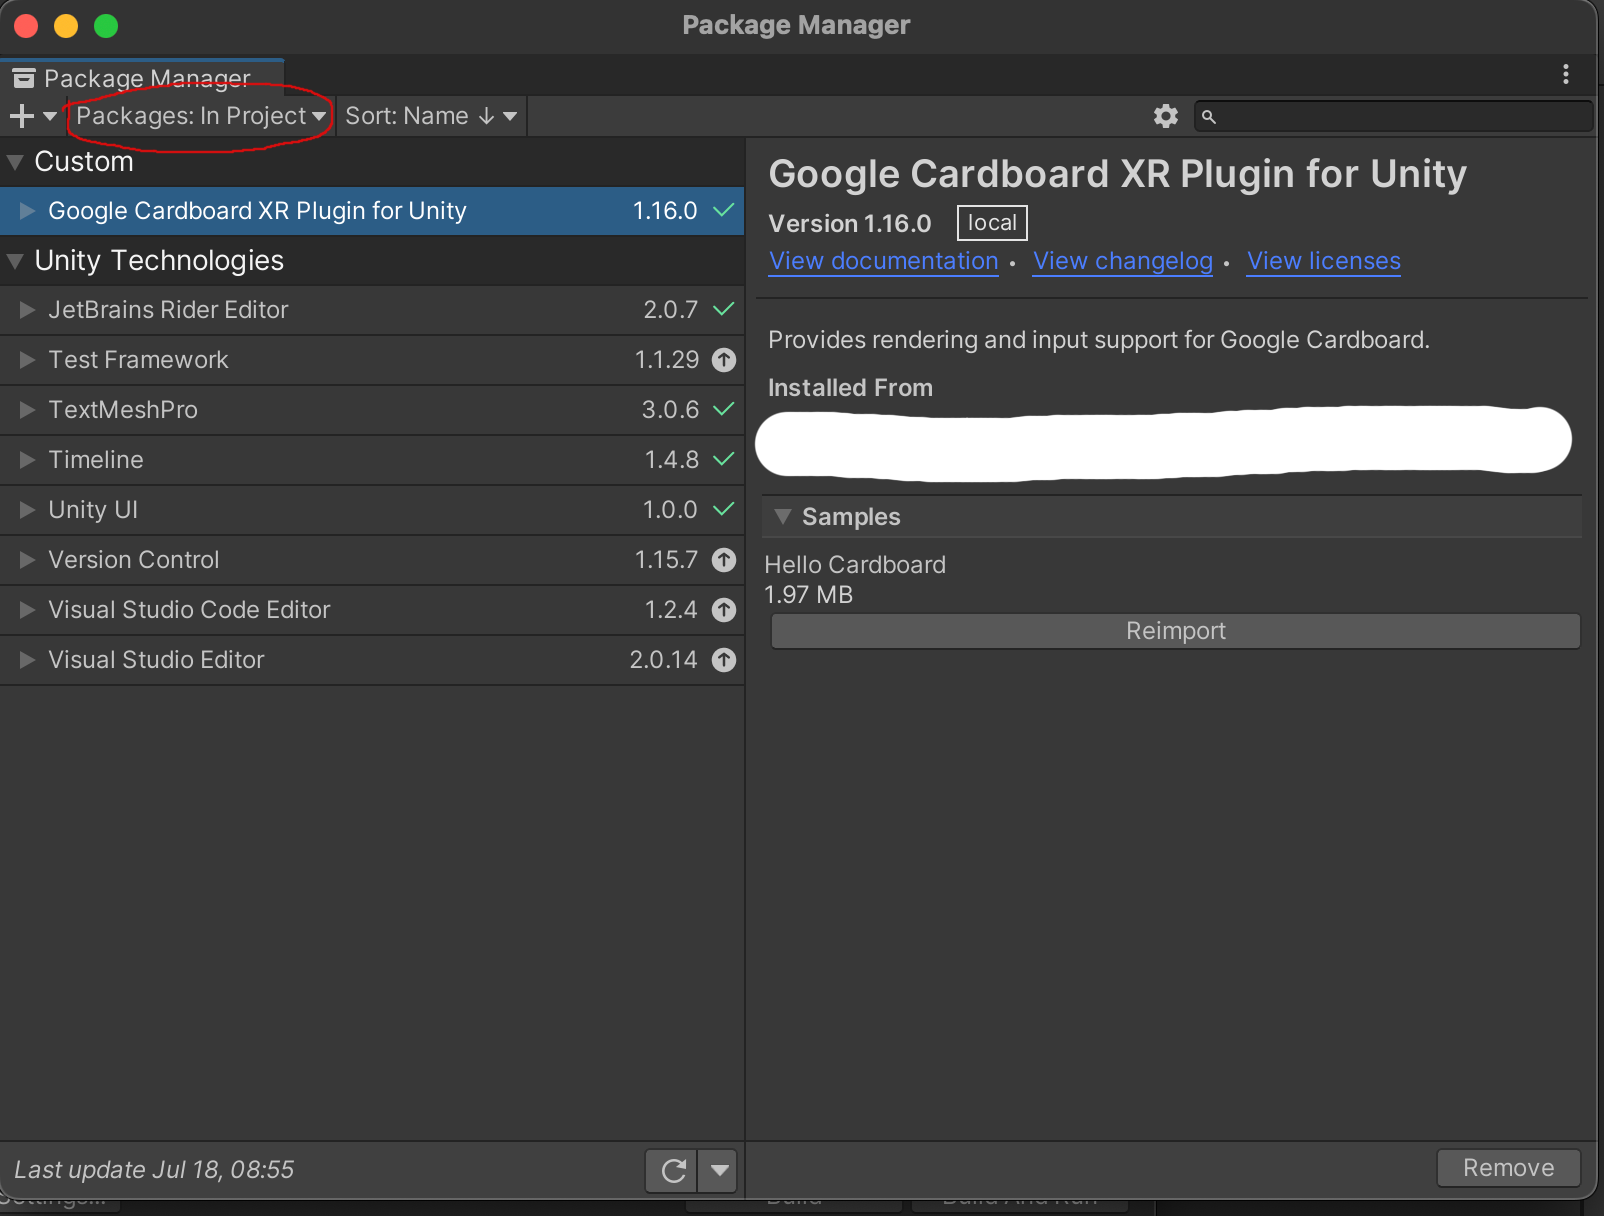Open the Package Manager settings gear

click(1164, 116)
